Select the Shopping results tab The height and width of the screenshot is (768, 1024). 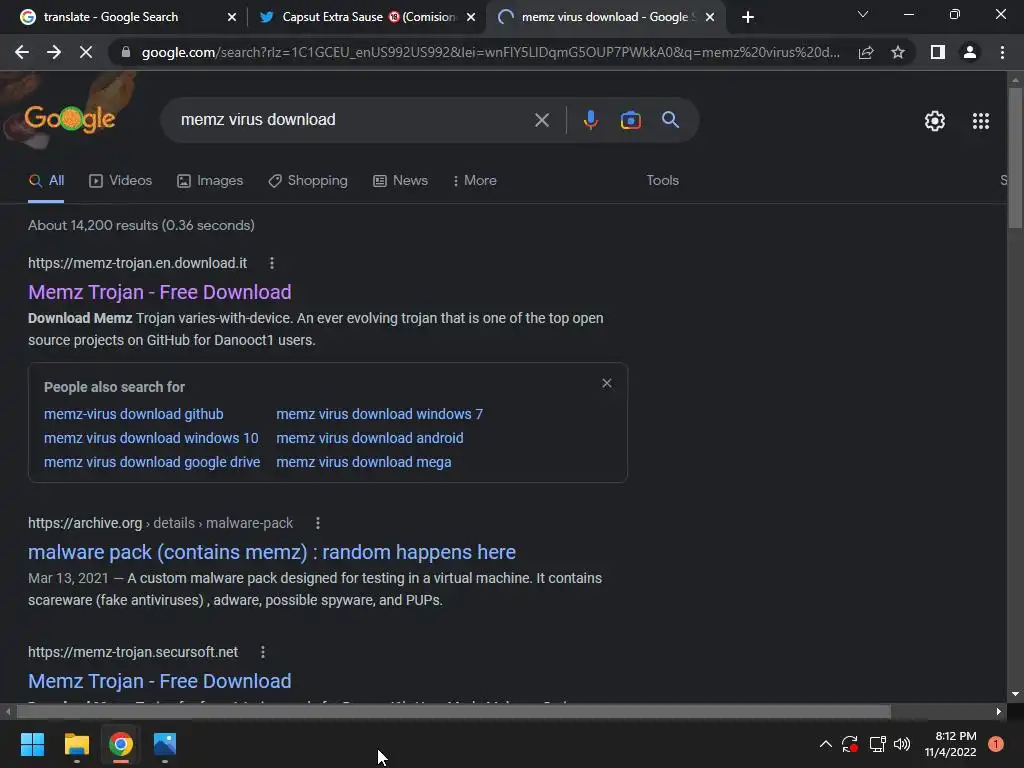click(308, 180)
